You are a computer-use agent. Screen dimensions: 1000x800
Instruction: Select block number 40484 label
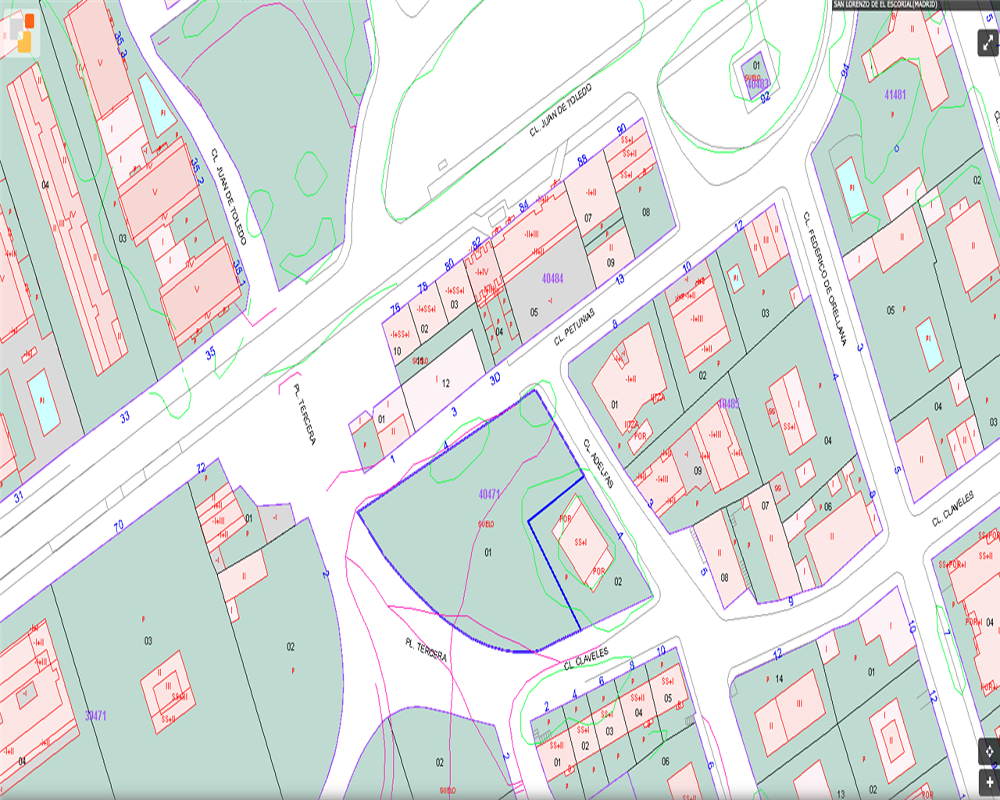[x=552, y=278]
